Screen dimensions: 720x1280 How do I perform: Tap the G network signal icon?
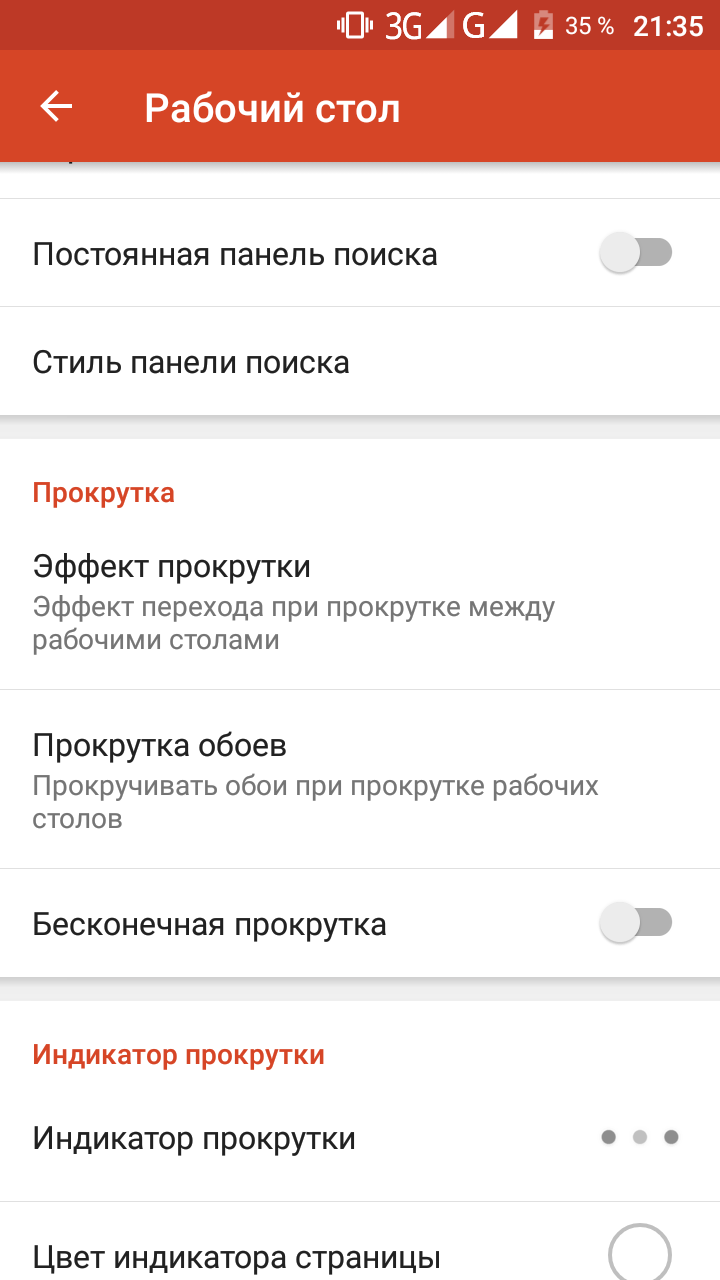pos(489,26)
